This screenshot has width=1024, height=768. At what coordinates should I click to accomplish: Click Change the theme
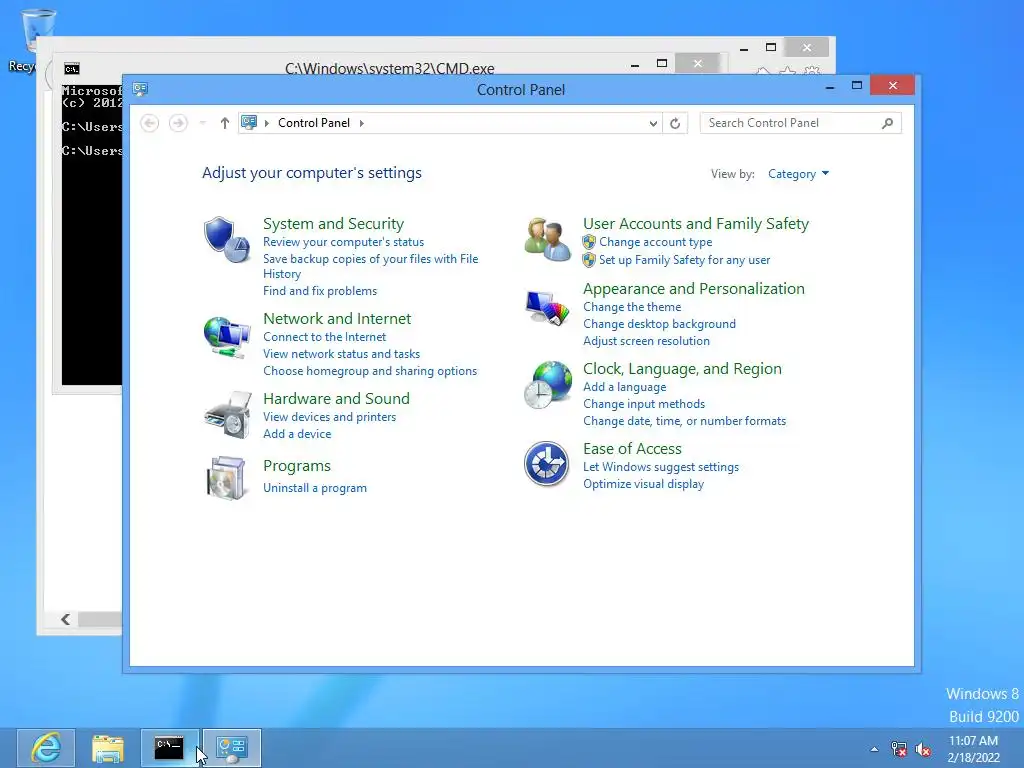coord(632,307)
